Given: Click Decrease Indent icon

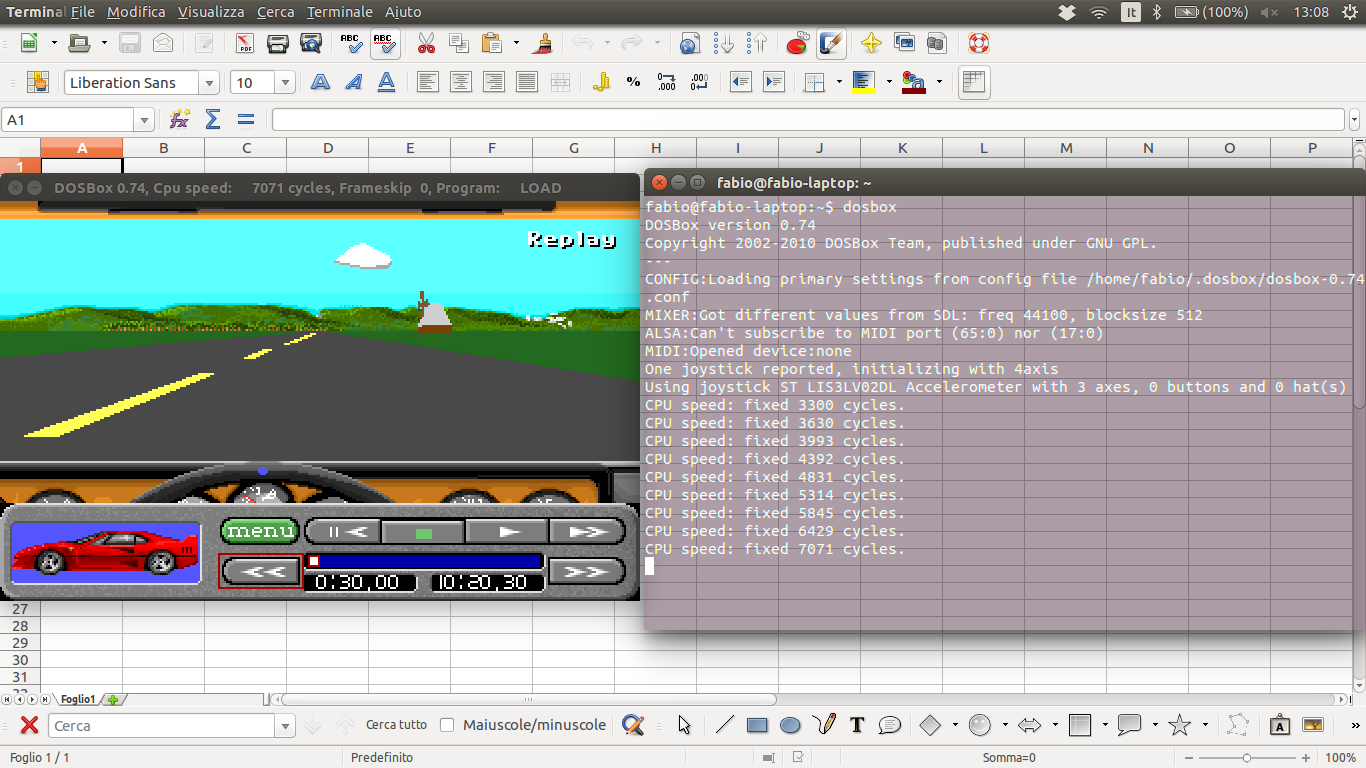Looking at the screenshot, I should 740,82.
